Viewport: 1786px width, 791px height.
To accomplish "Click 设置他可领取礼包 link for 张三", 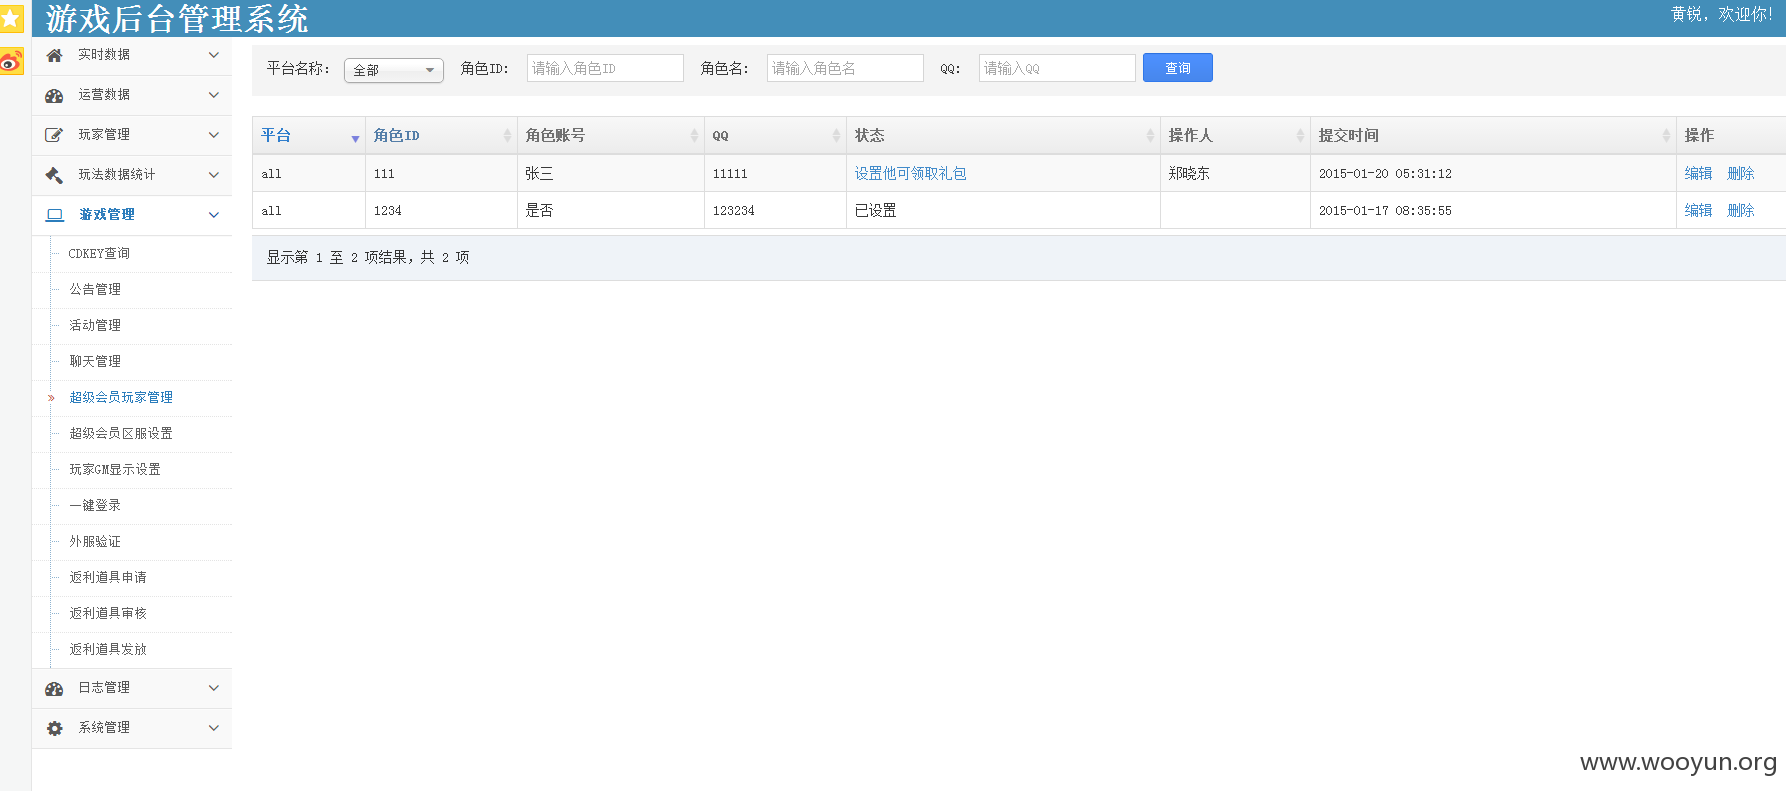I will coord(910,174).
